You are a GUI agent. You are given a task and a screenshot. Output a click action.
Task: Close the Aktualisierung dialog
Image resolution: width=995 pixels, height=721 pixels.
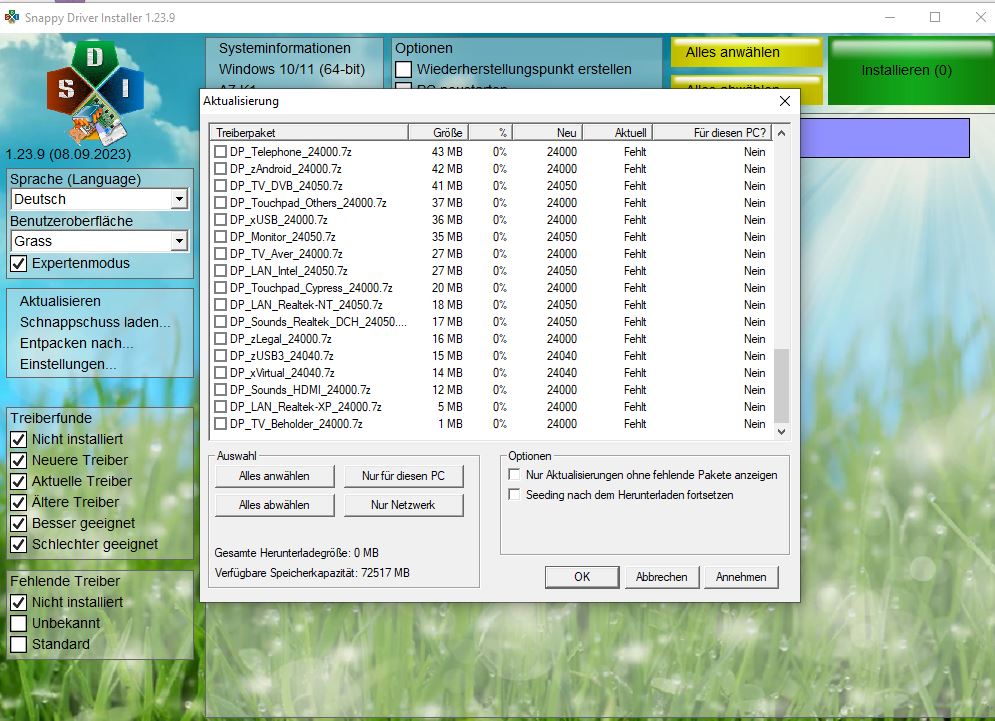pyautogui.click(x=785, y=101)
